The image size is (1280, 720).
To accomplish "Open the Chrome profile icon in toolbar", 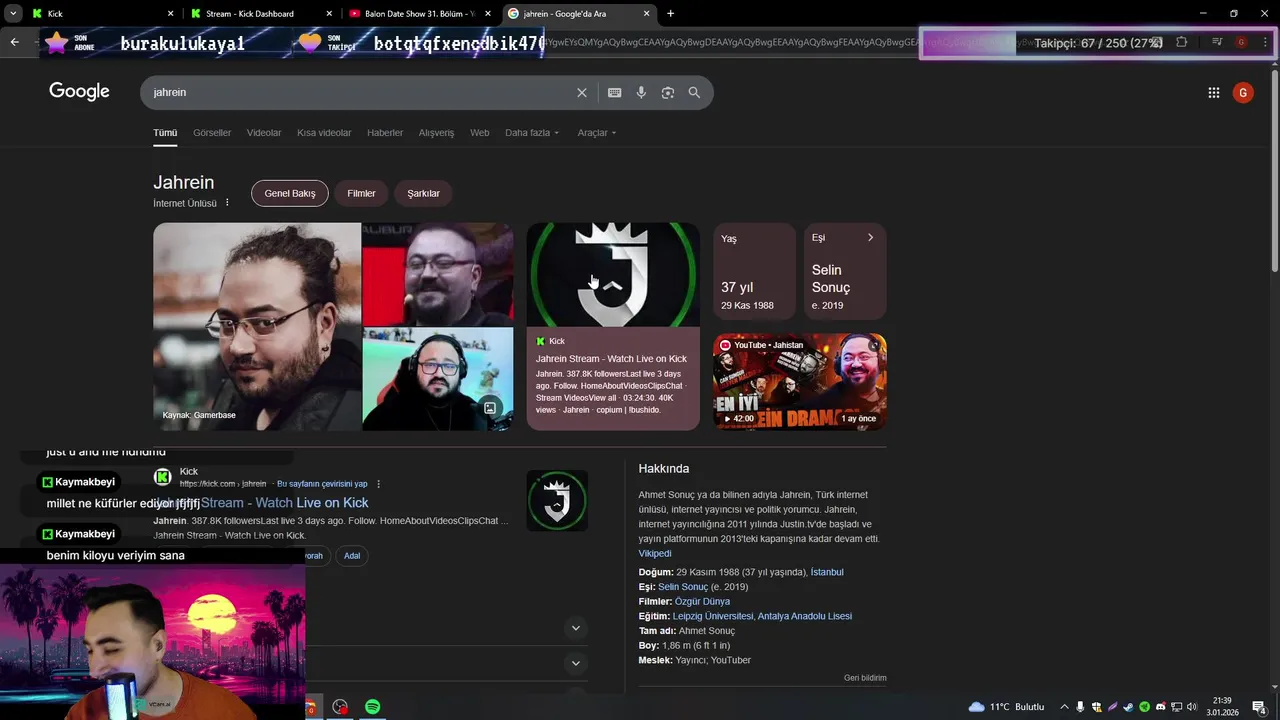I will [1241, 42].
